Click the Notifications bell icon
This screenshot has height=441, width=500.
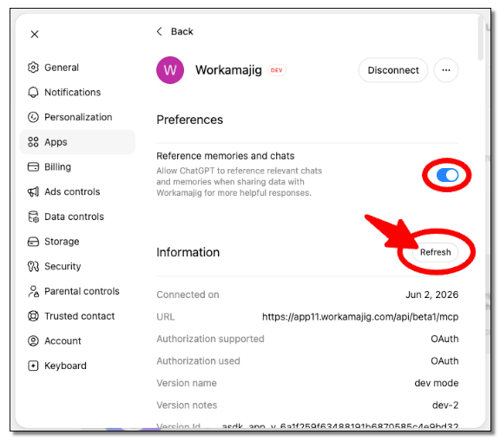(33, 92)
